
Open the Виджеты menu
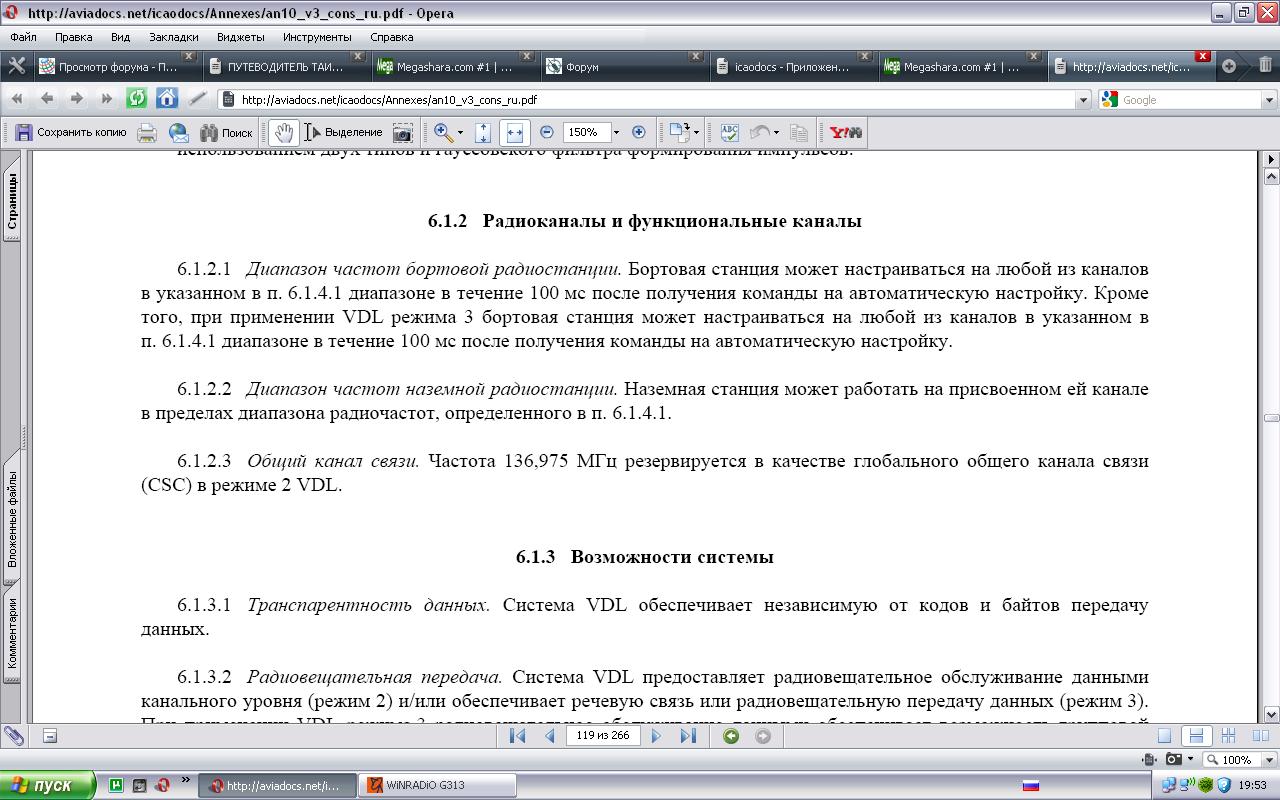[241, 37]
